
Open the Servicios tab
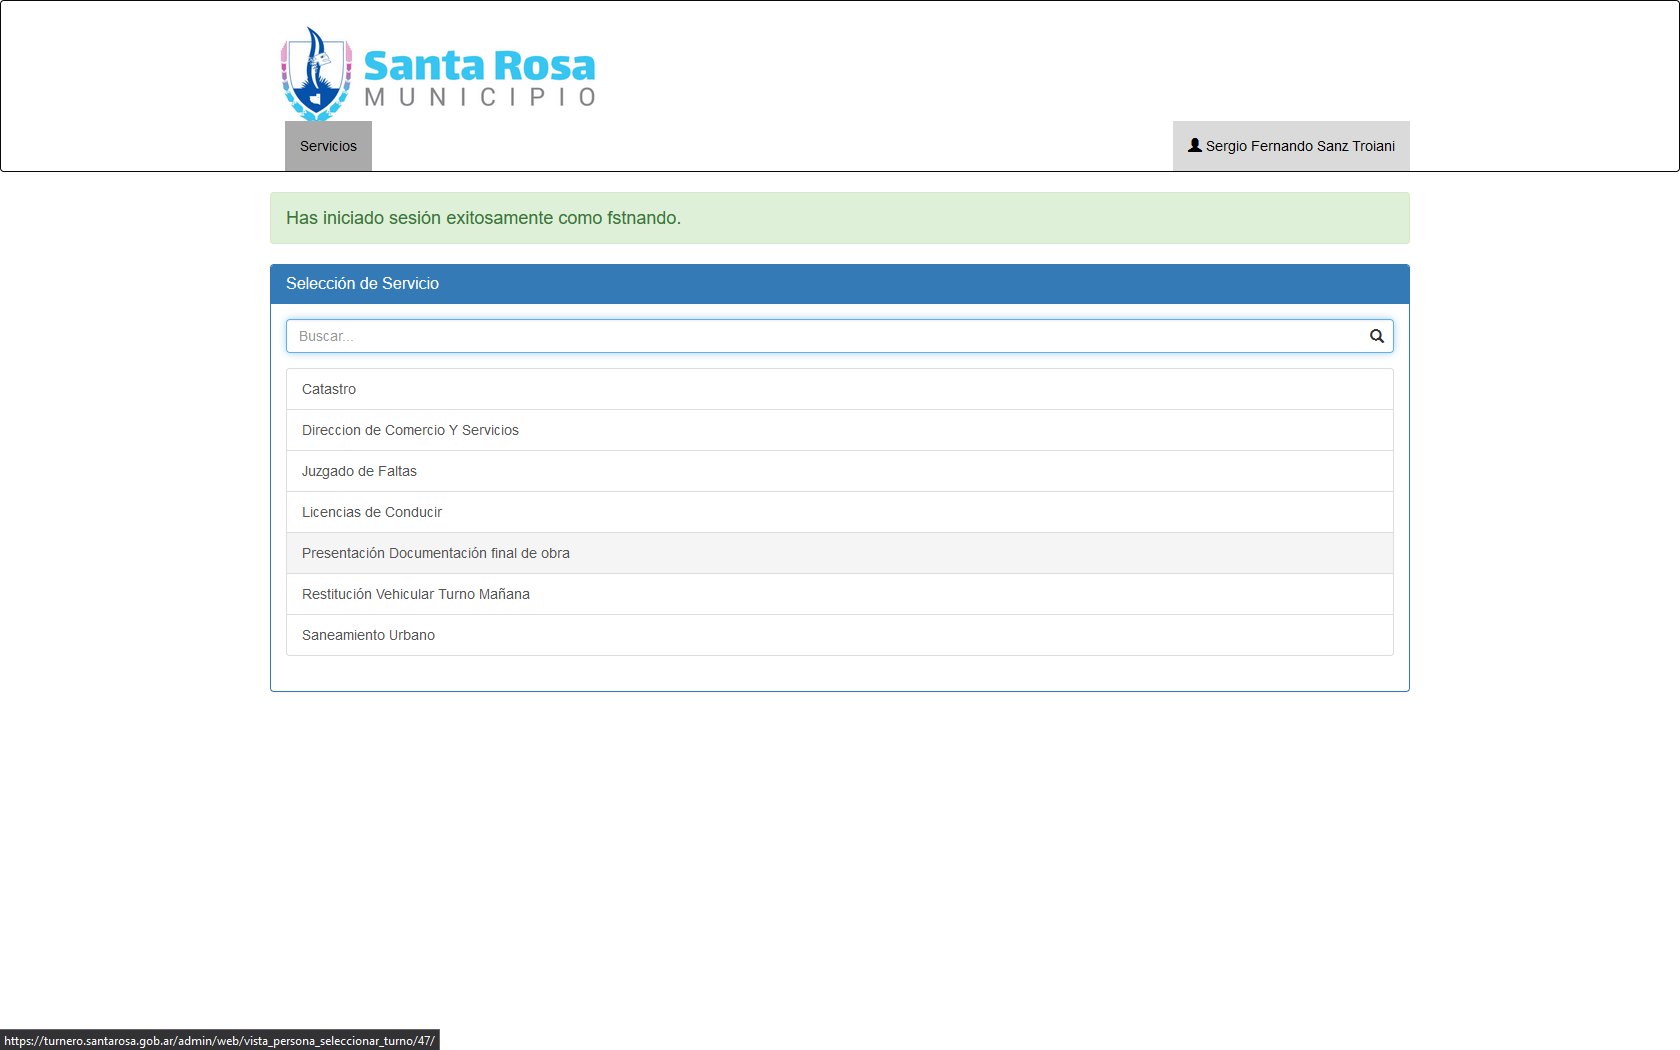pos(328,146)
